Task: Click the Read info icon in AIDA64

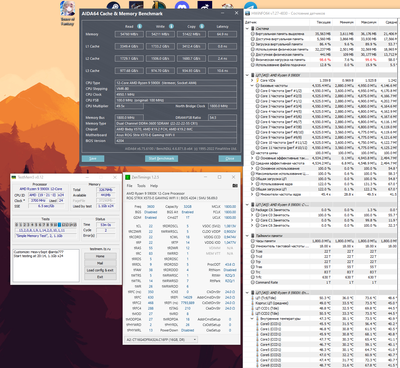Action: tap(140, 26)
